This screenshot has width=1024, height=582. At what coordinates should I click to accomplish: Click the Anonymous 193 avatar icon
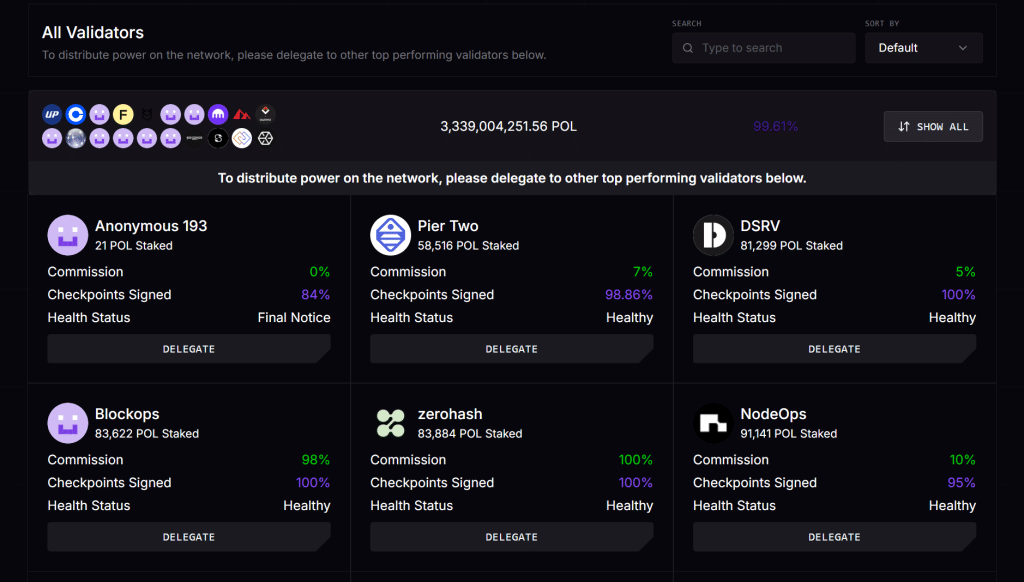[68, 235]
